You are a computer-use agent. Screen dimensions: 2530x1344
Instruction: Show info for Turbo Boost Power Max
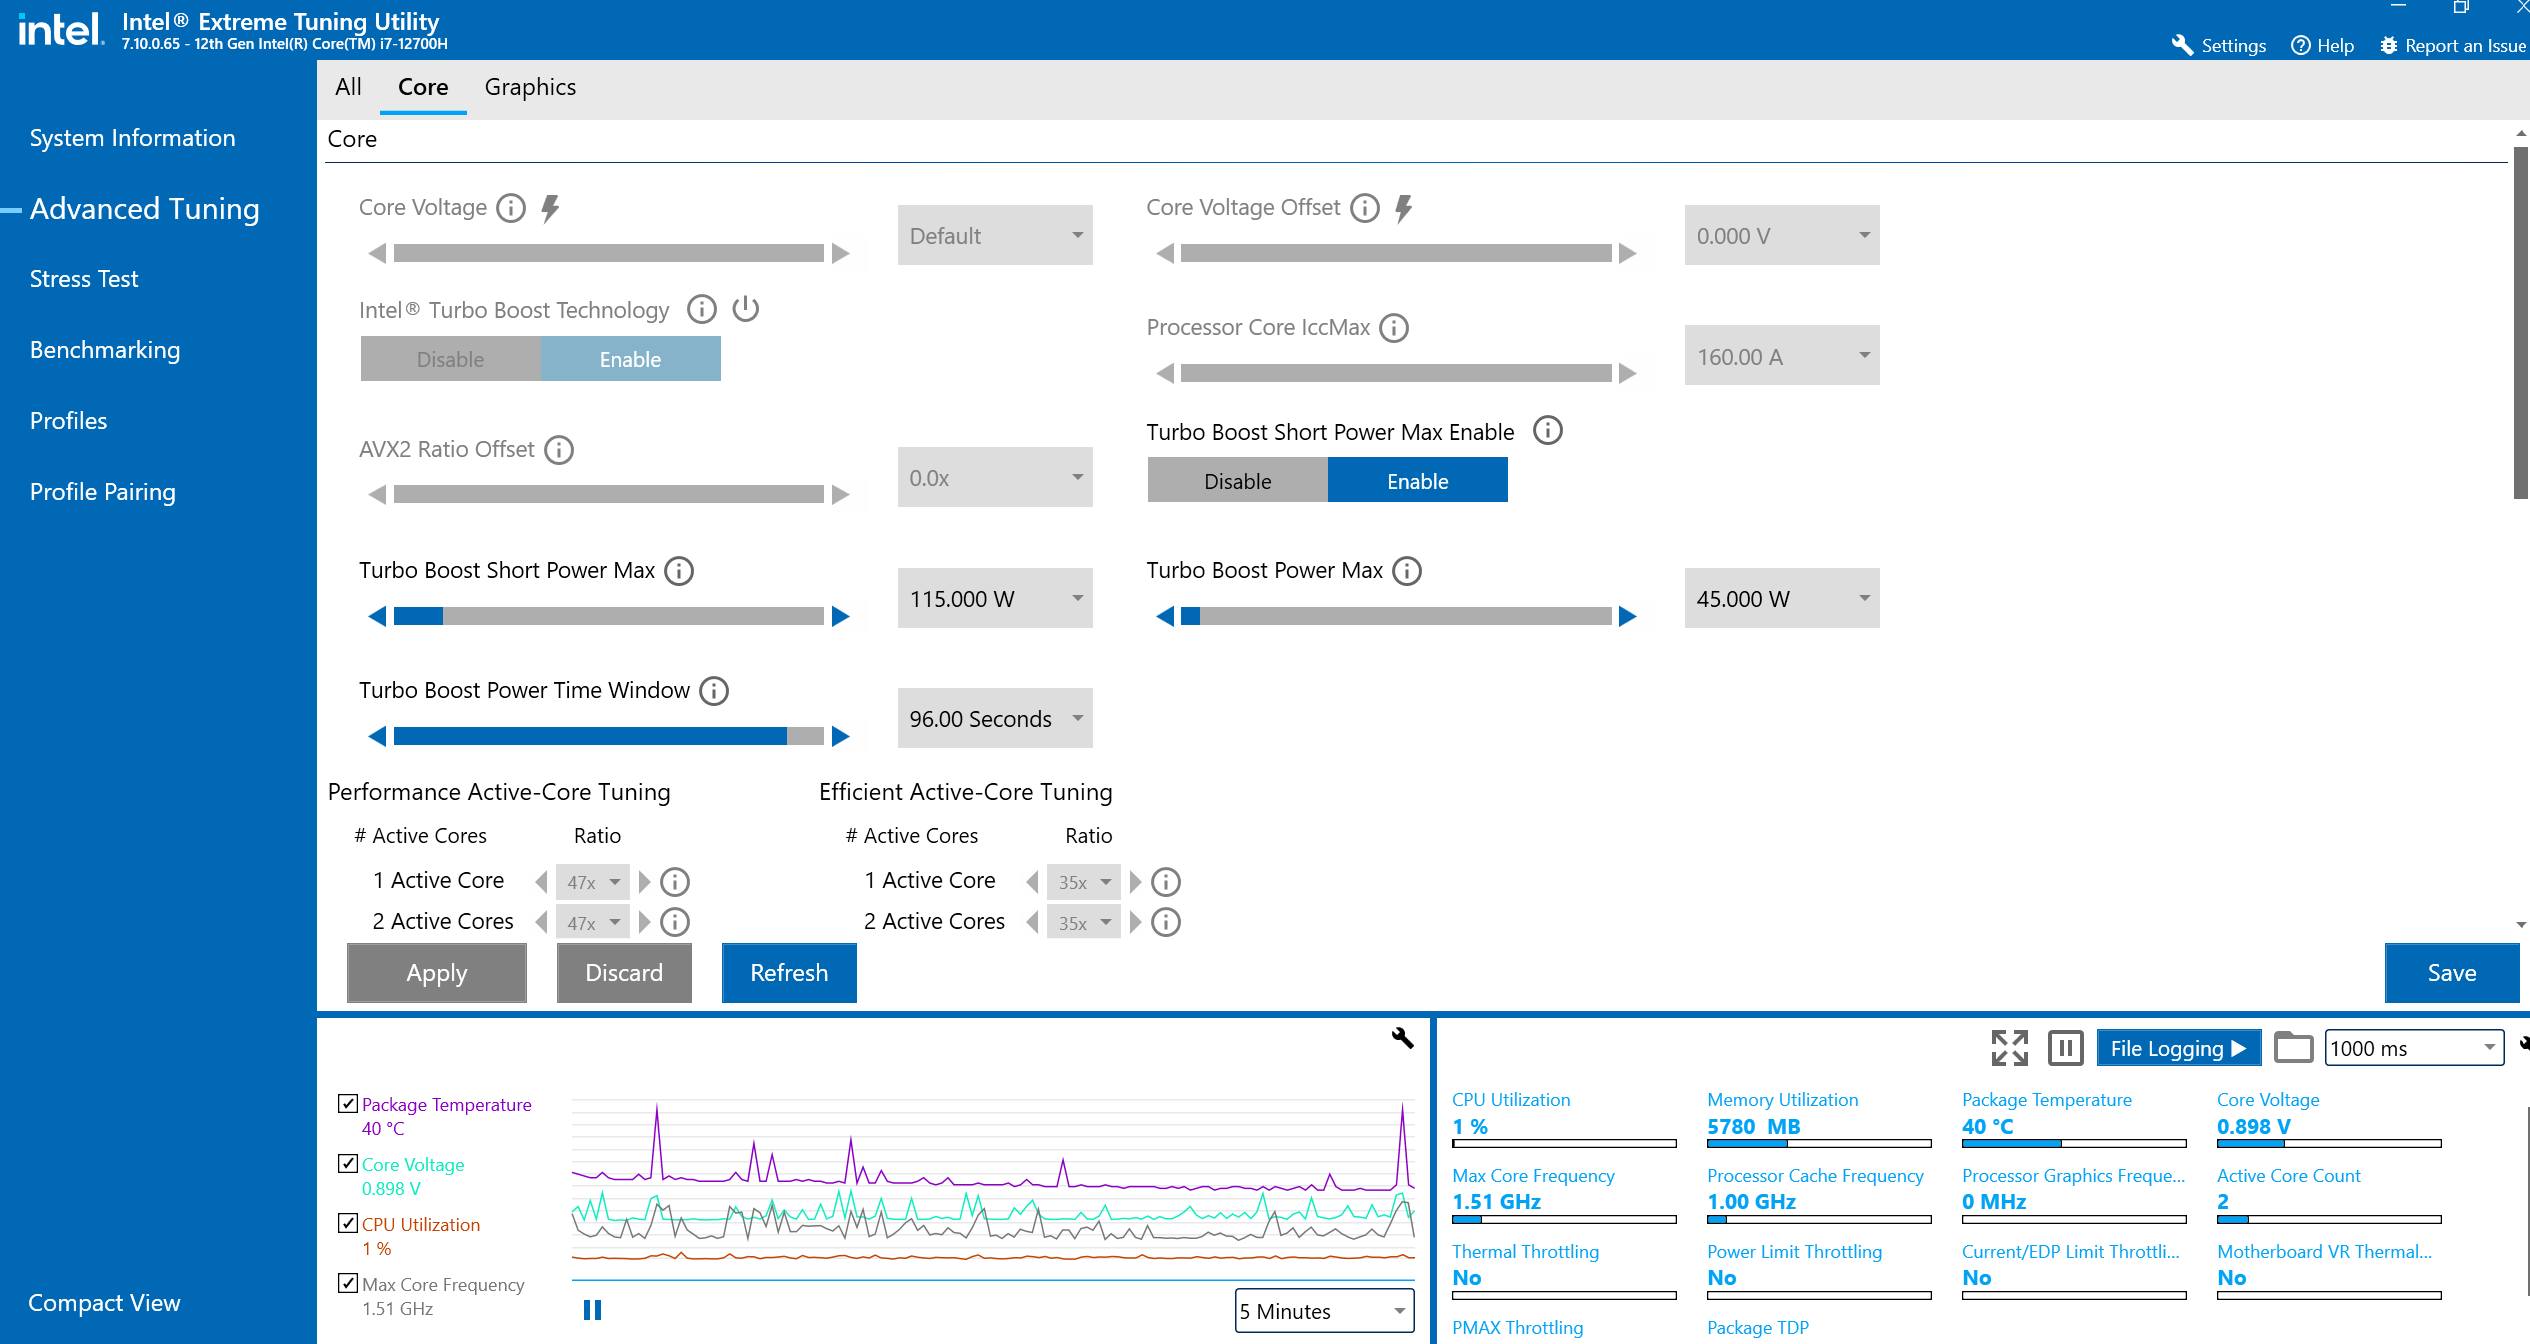click(x=1407, y=571)
